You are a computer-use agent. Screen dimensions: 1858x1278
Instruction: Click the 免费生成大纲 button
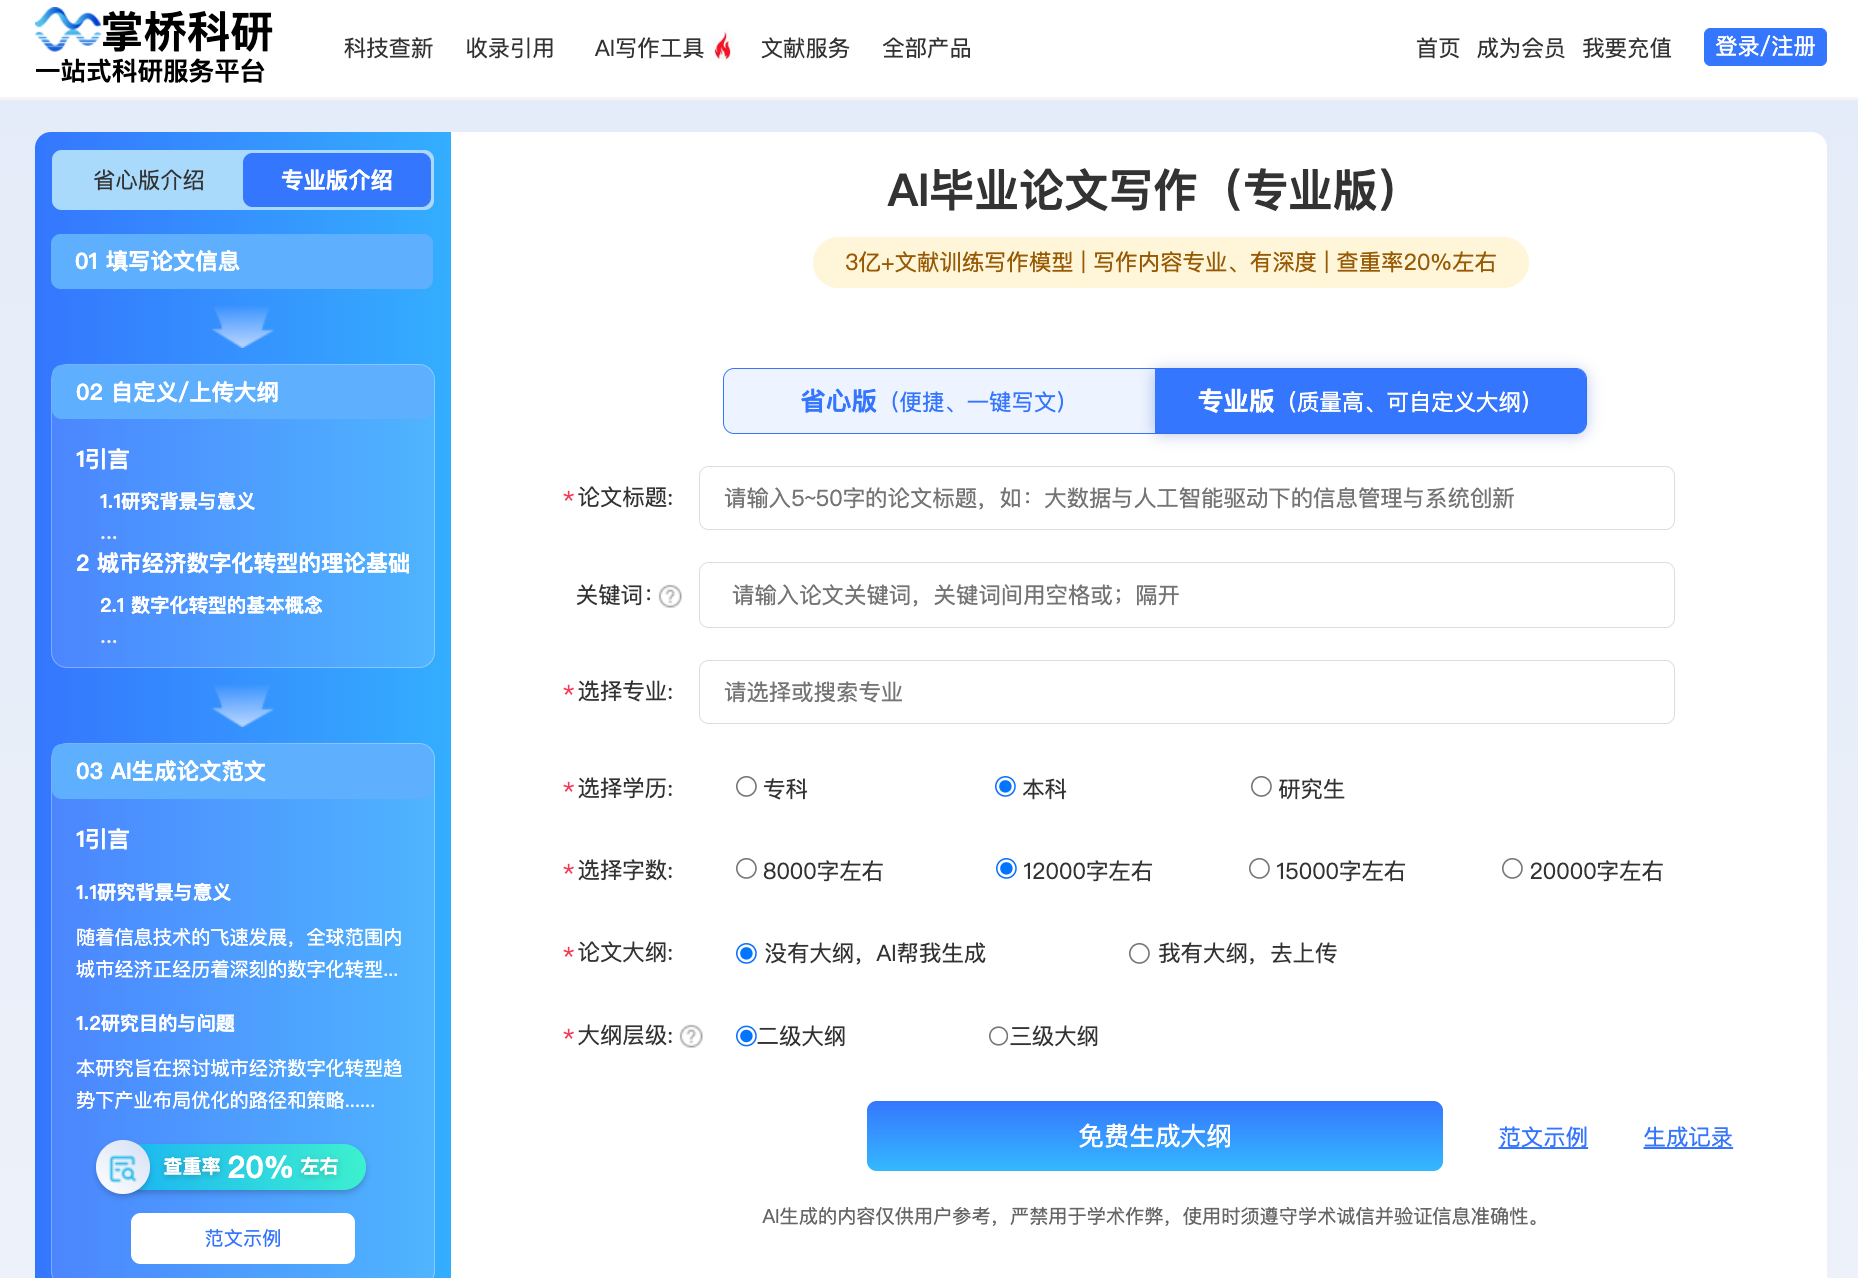[1155, 1136]
